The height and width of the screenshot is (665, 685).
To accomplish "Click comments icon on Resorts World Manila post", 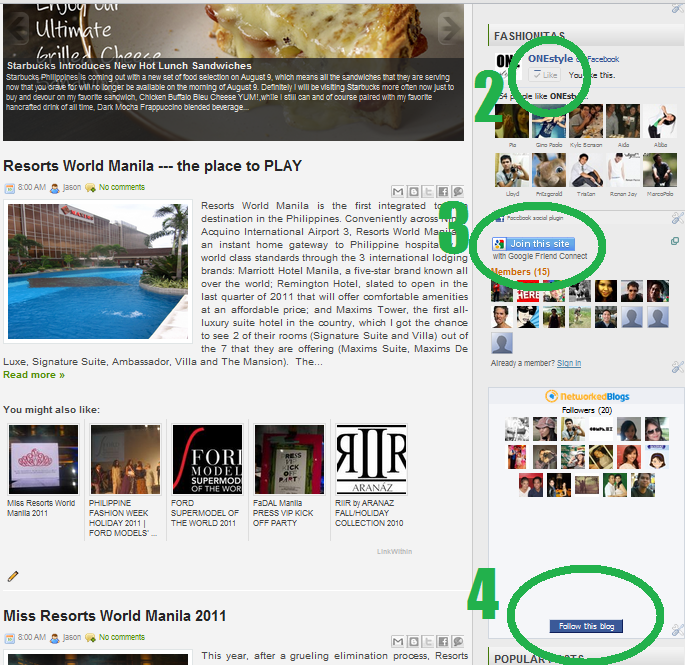I will point(90,188).
